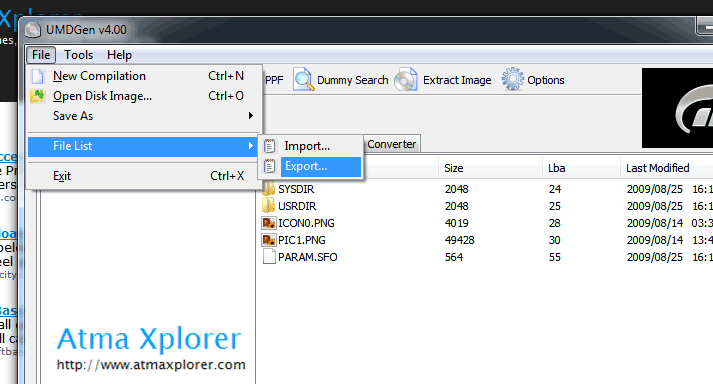Click the New Compilation page icon
This screenshot has height=384, width=713.
(38, 76)
